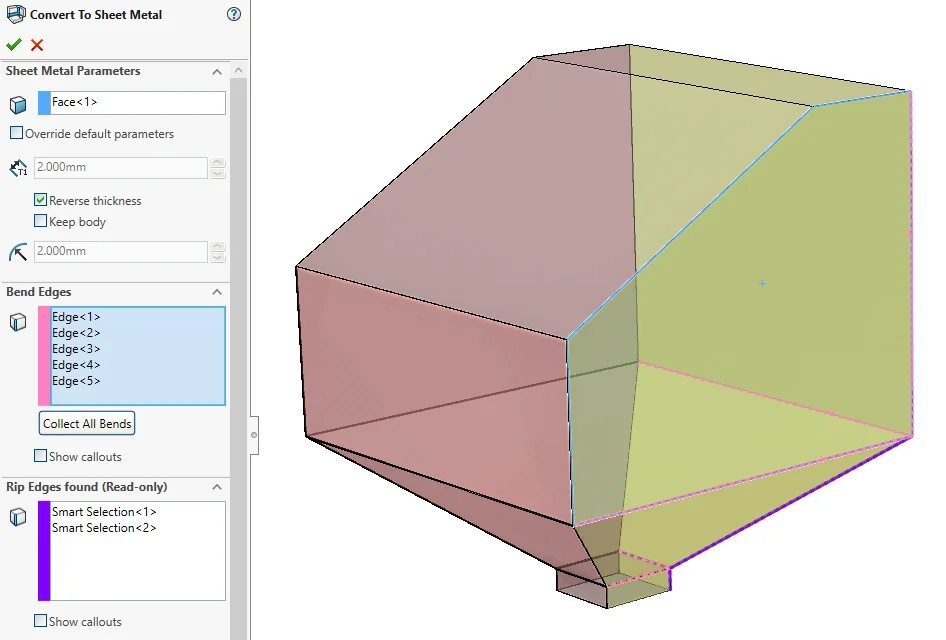This screenshot has width=946, height=640.
Task: Enable Keep body option
Action: tap(41, 221)
